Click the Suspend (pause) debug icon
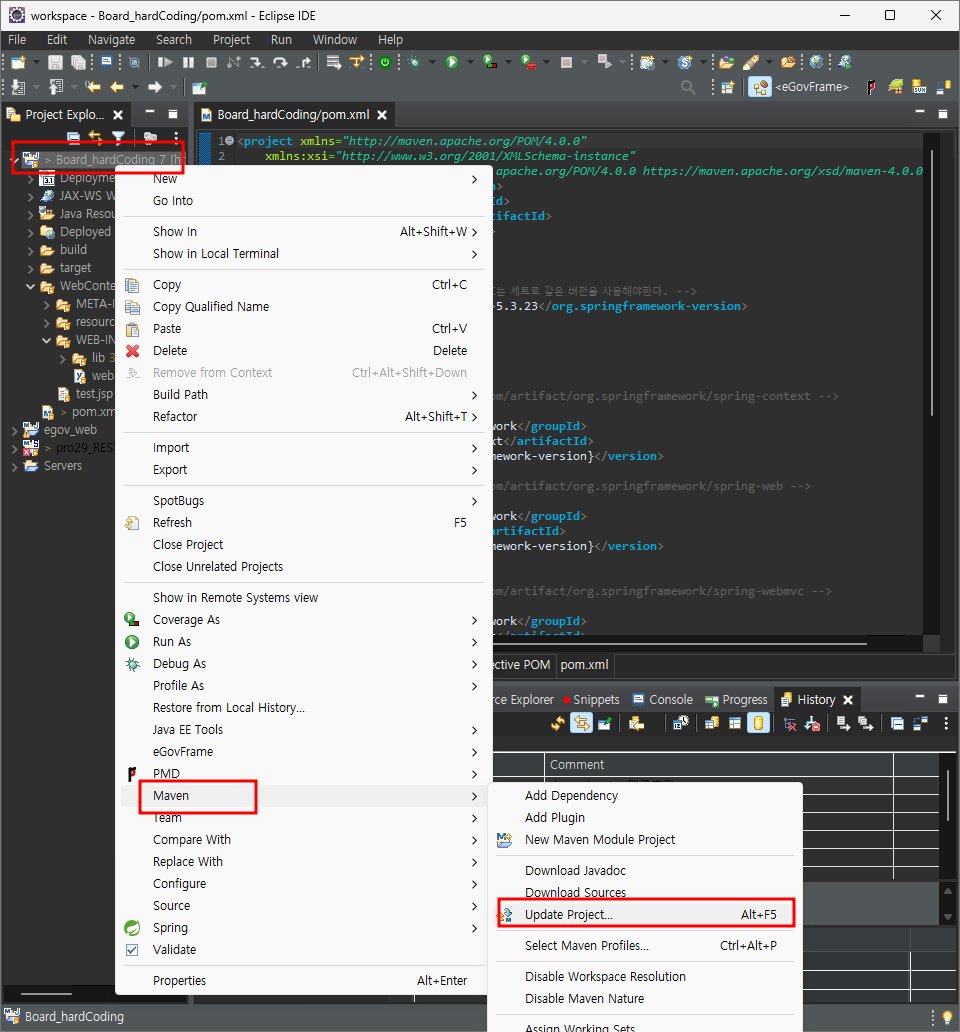 [188, 63]
